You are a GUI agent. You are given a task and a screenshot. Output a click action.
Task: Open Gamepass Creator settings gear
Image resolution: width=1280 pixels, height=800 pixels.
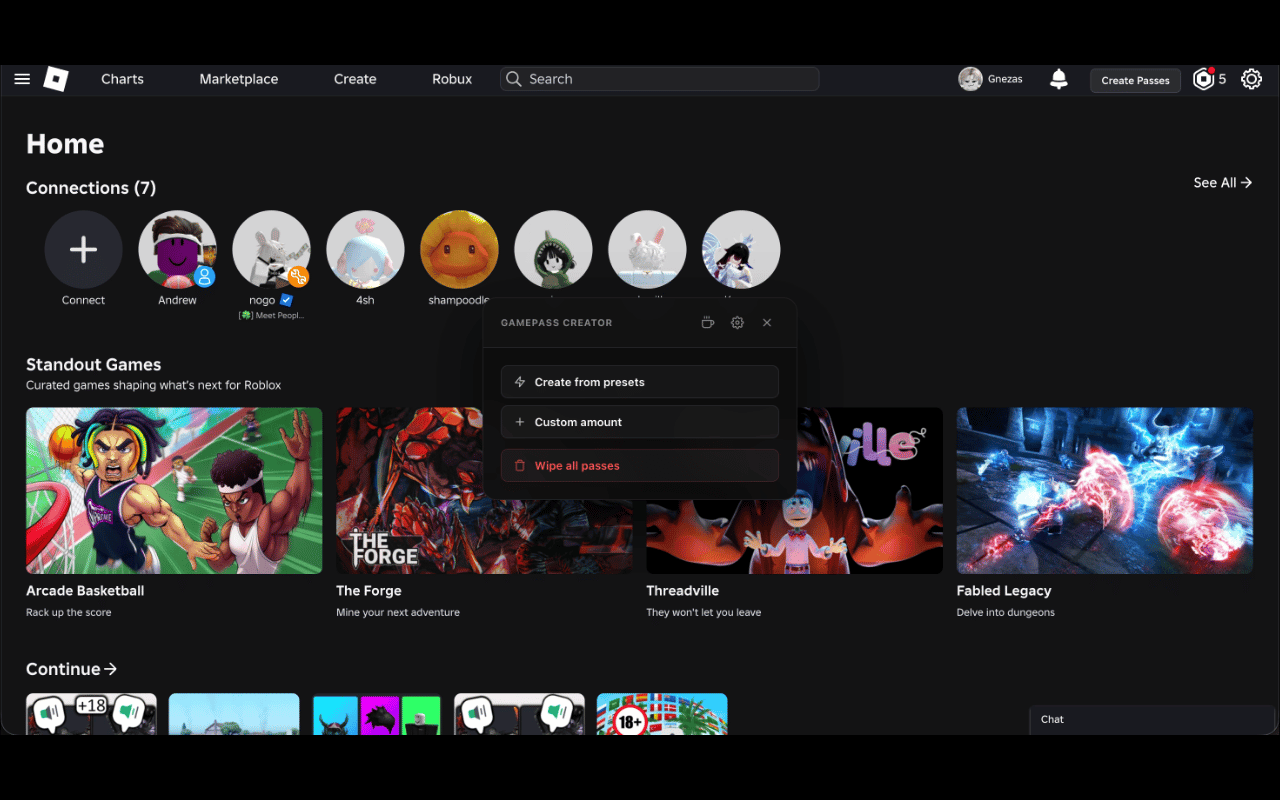point(737,323)
